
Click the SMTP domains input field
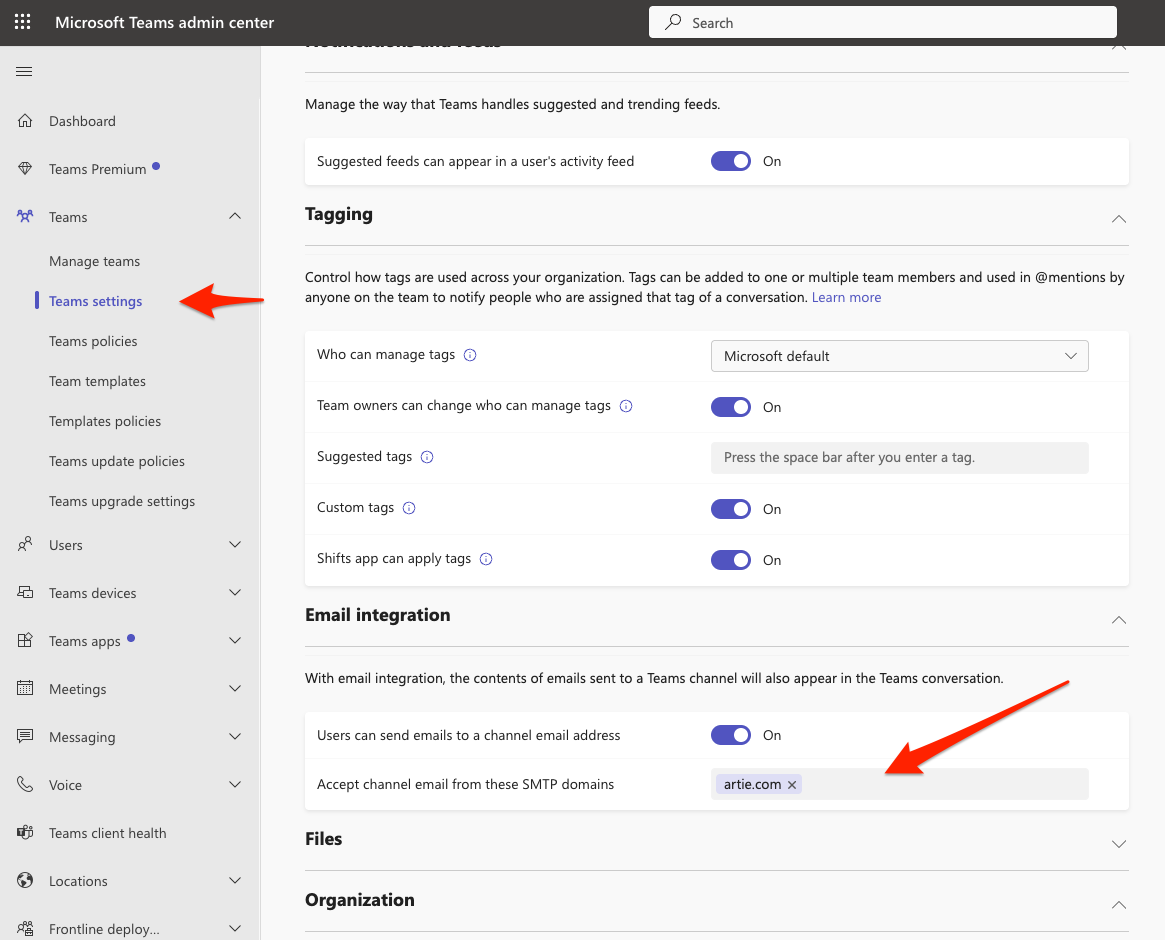899,784
